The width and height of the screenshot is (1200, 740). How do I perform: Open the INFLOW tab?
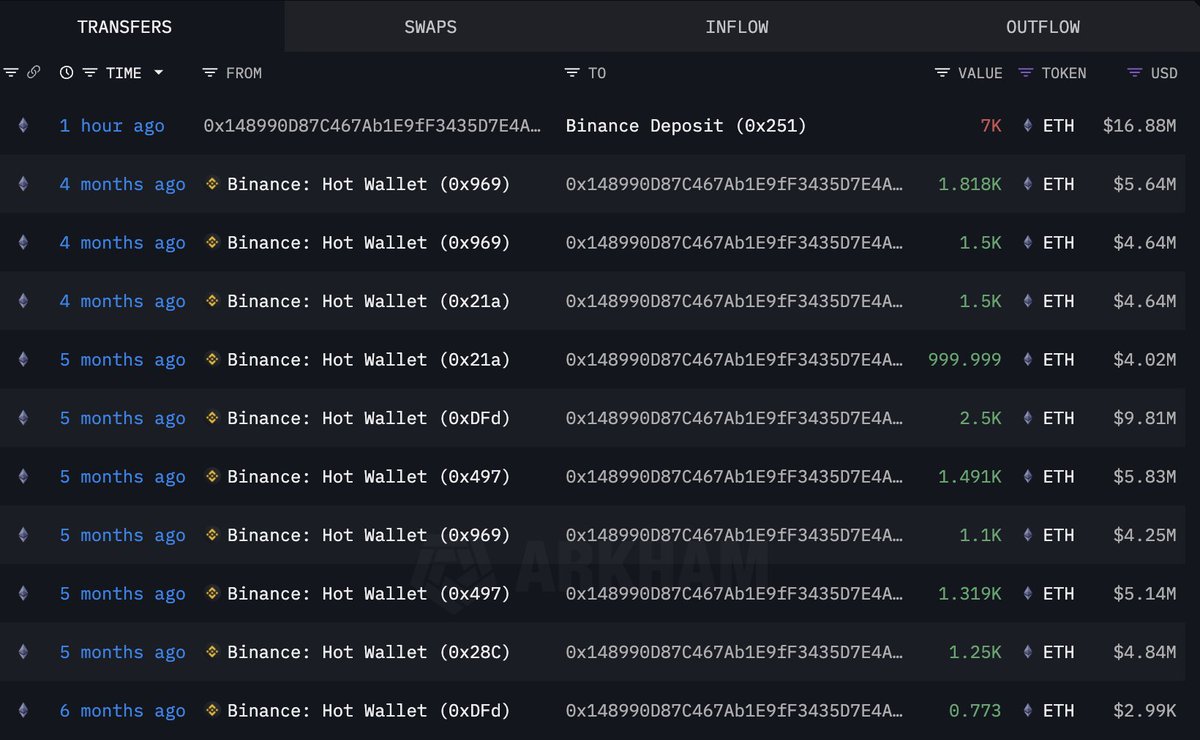coord(737,26)
